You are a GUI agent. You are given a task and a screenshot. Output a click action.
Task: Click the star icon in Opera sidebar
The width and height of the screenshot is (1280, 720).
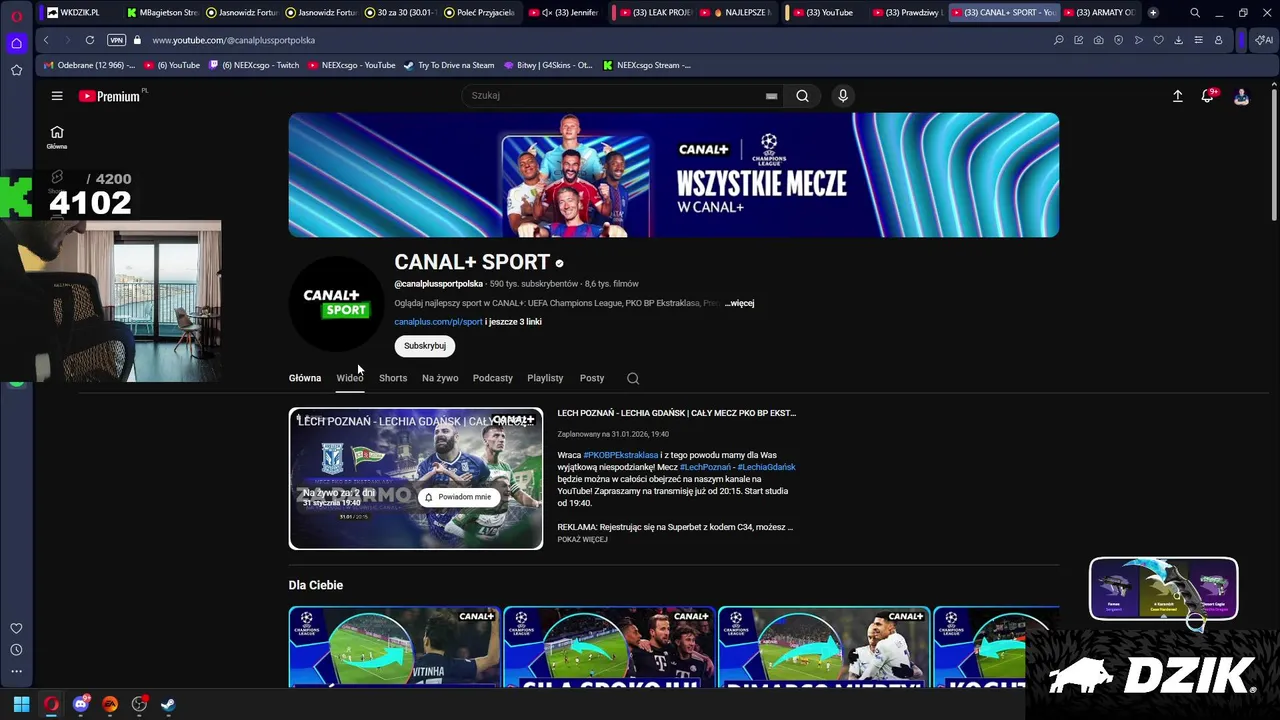tap(16, 70)
